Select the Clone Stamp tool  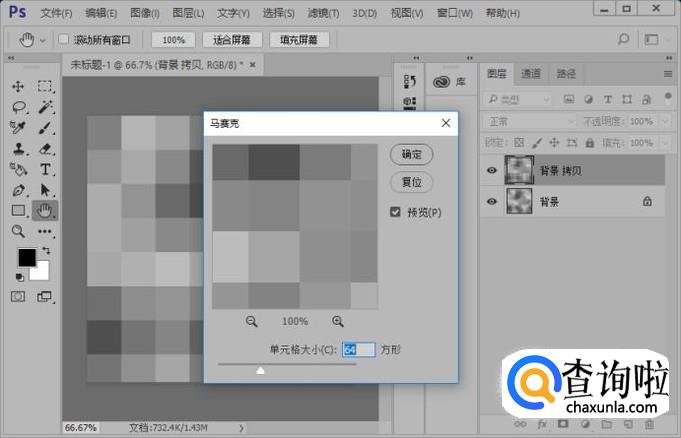coord(19,149)
